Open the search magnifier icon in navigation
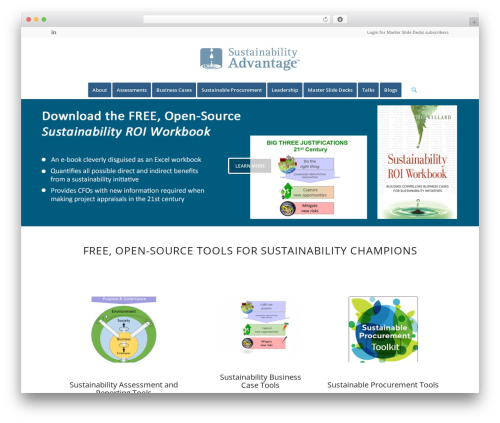This screenshot has width=500, height=423. pyautogui.click(x=414, y=90)
